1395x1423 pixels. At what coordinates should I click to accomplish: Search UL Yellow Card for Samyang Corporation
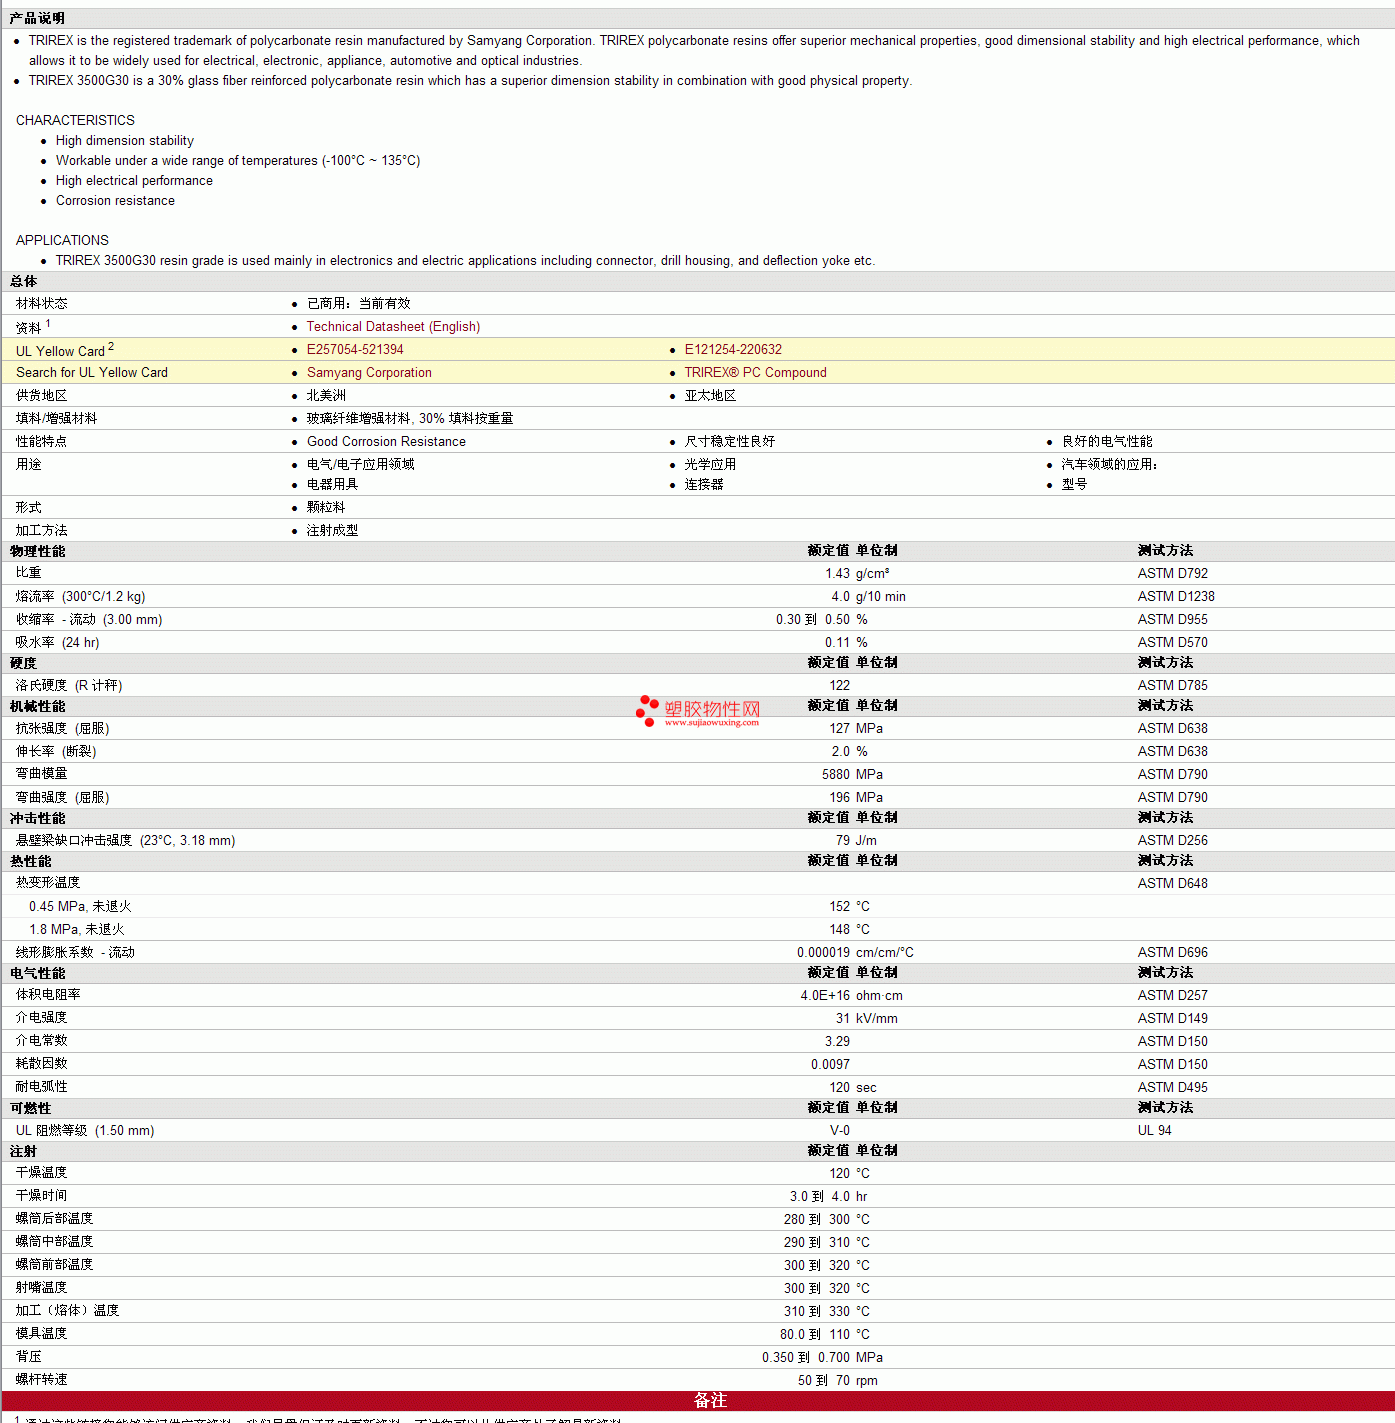(x=369, y=373)
